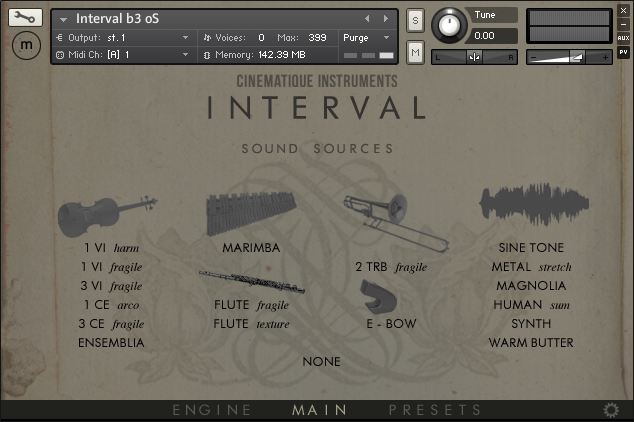Open settings via the gear icon

click(611, 410)
